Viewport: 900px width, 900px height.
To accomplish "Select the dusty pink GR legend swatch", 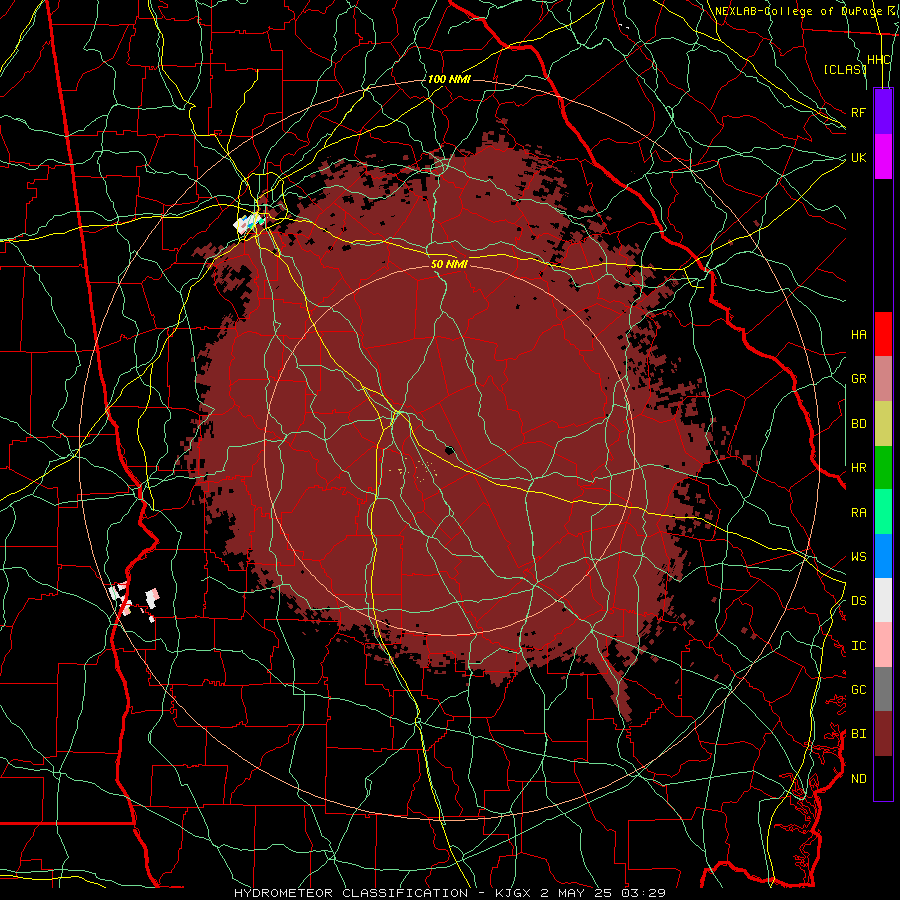I will pos(883,378).
